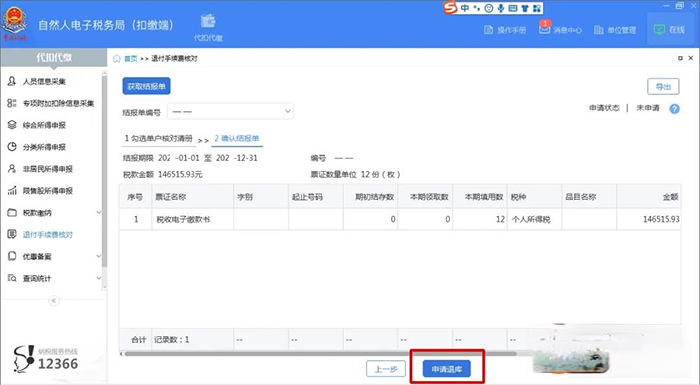Click the tax bureau emblem logo
Screen dimensions: 700x385
click(15, 23)
